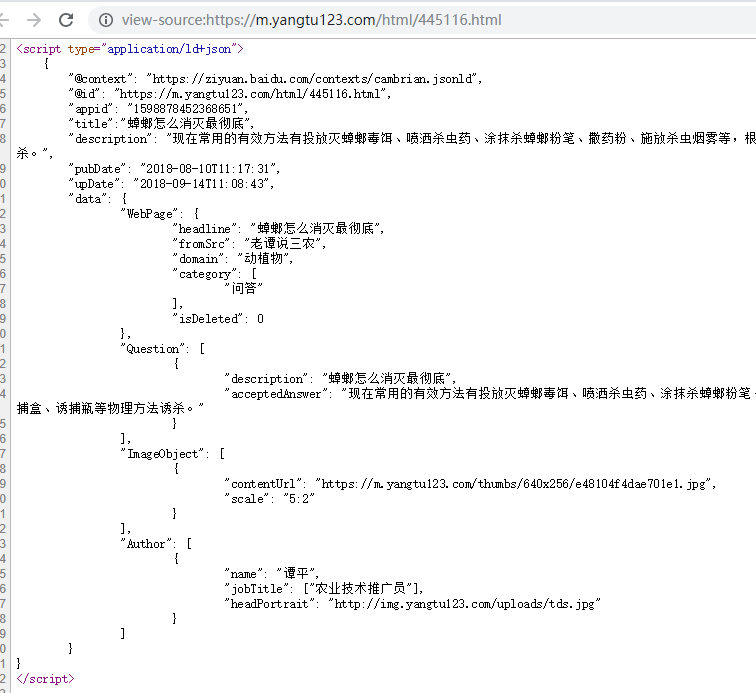Click the Question description 蟑螂怎么消灭最彻底
Screen dimensions: 756x693
pos(387,378)
